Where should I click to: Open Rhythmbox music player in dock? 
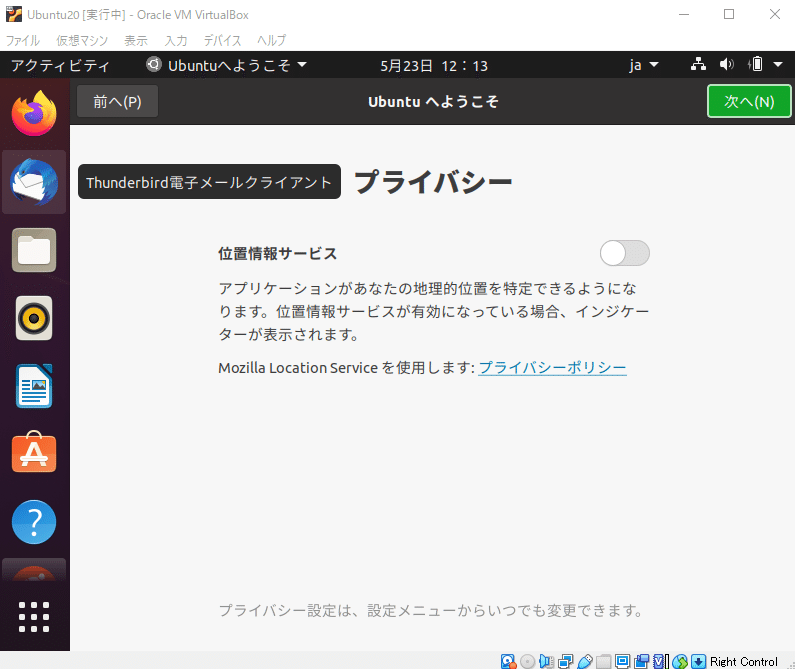pyautogui.click(x=34, y=318)
